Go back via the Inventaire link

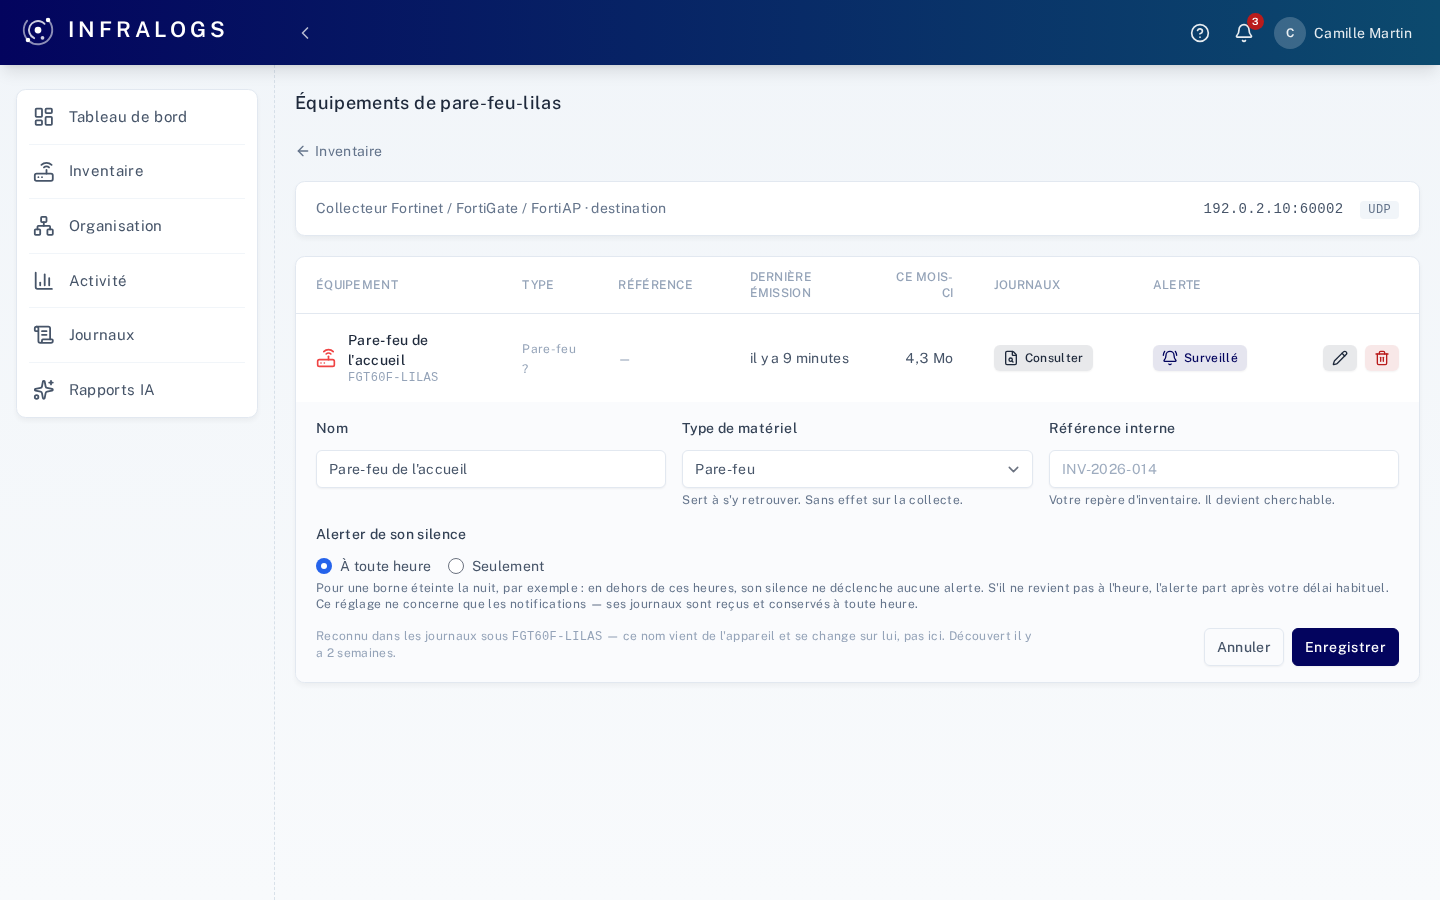pyautogui.click(x=339, y=151)
